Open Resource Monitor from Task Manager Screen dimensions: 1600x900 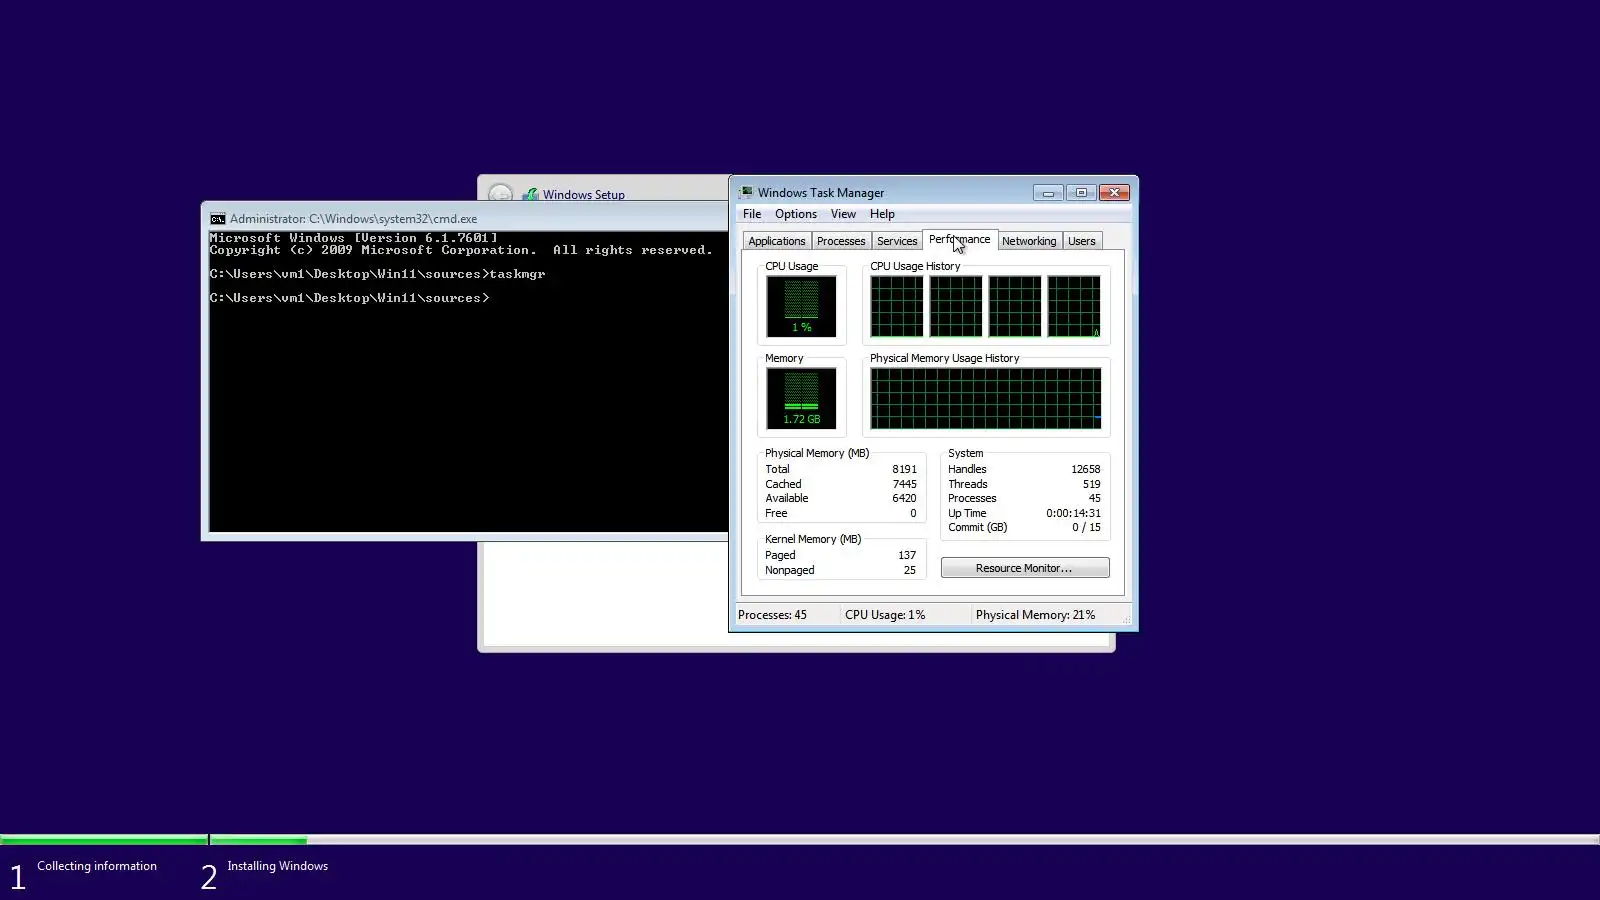(1025, 568)
